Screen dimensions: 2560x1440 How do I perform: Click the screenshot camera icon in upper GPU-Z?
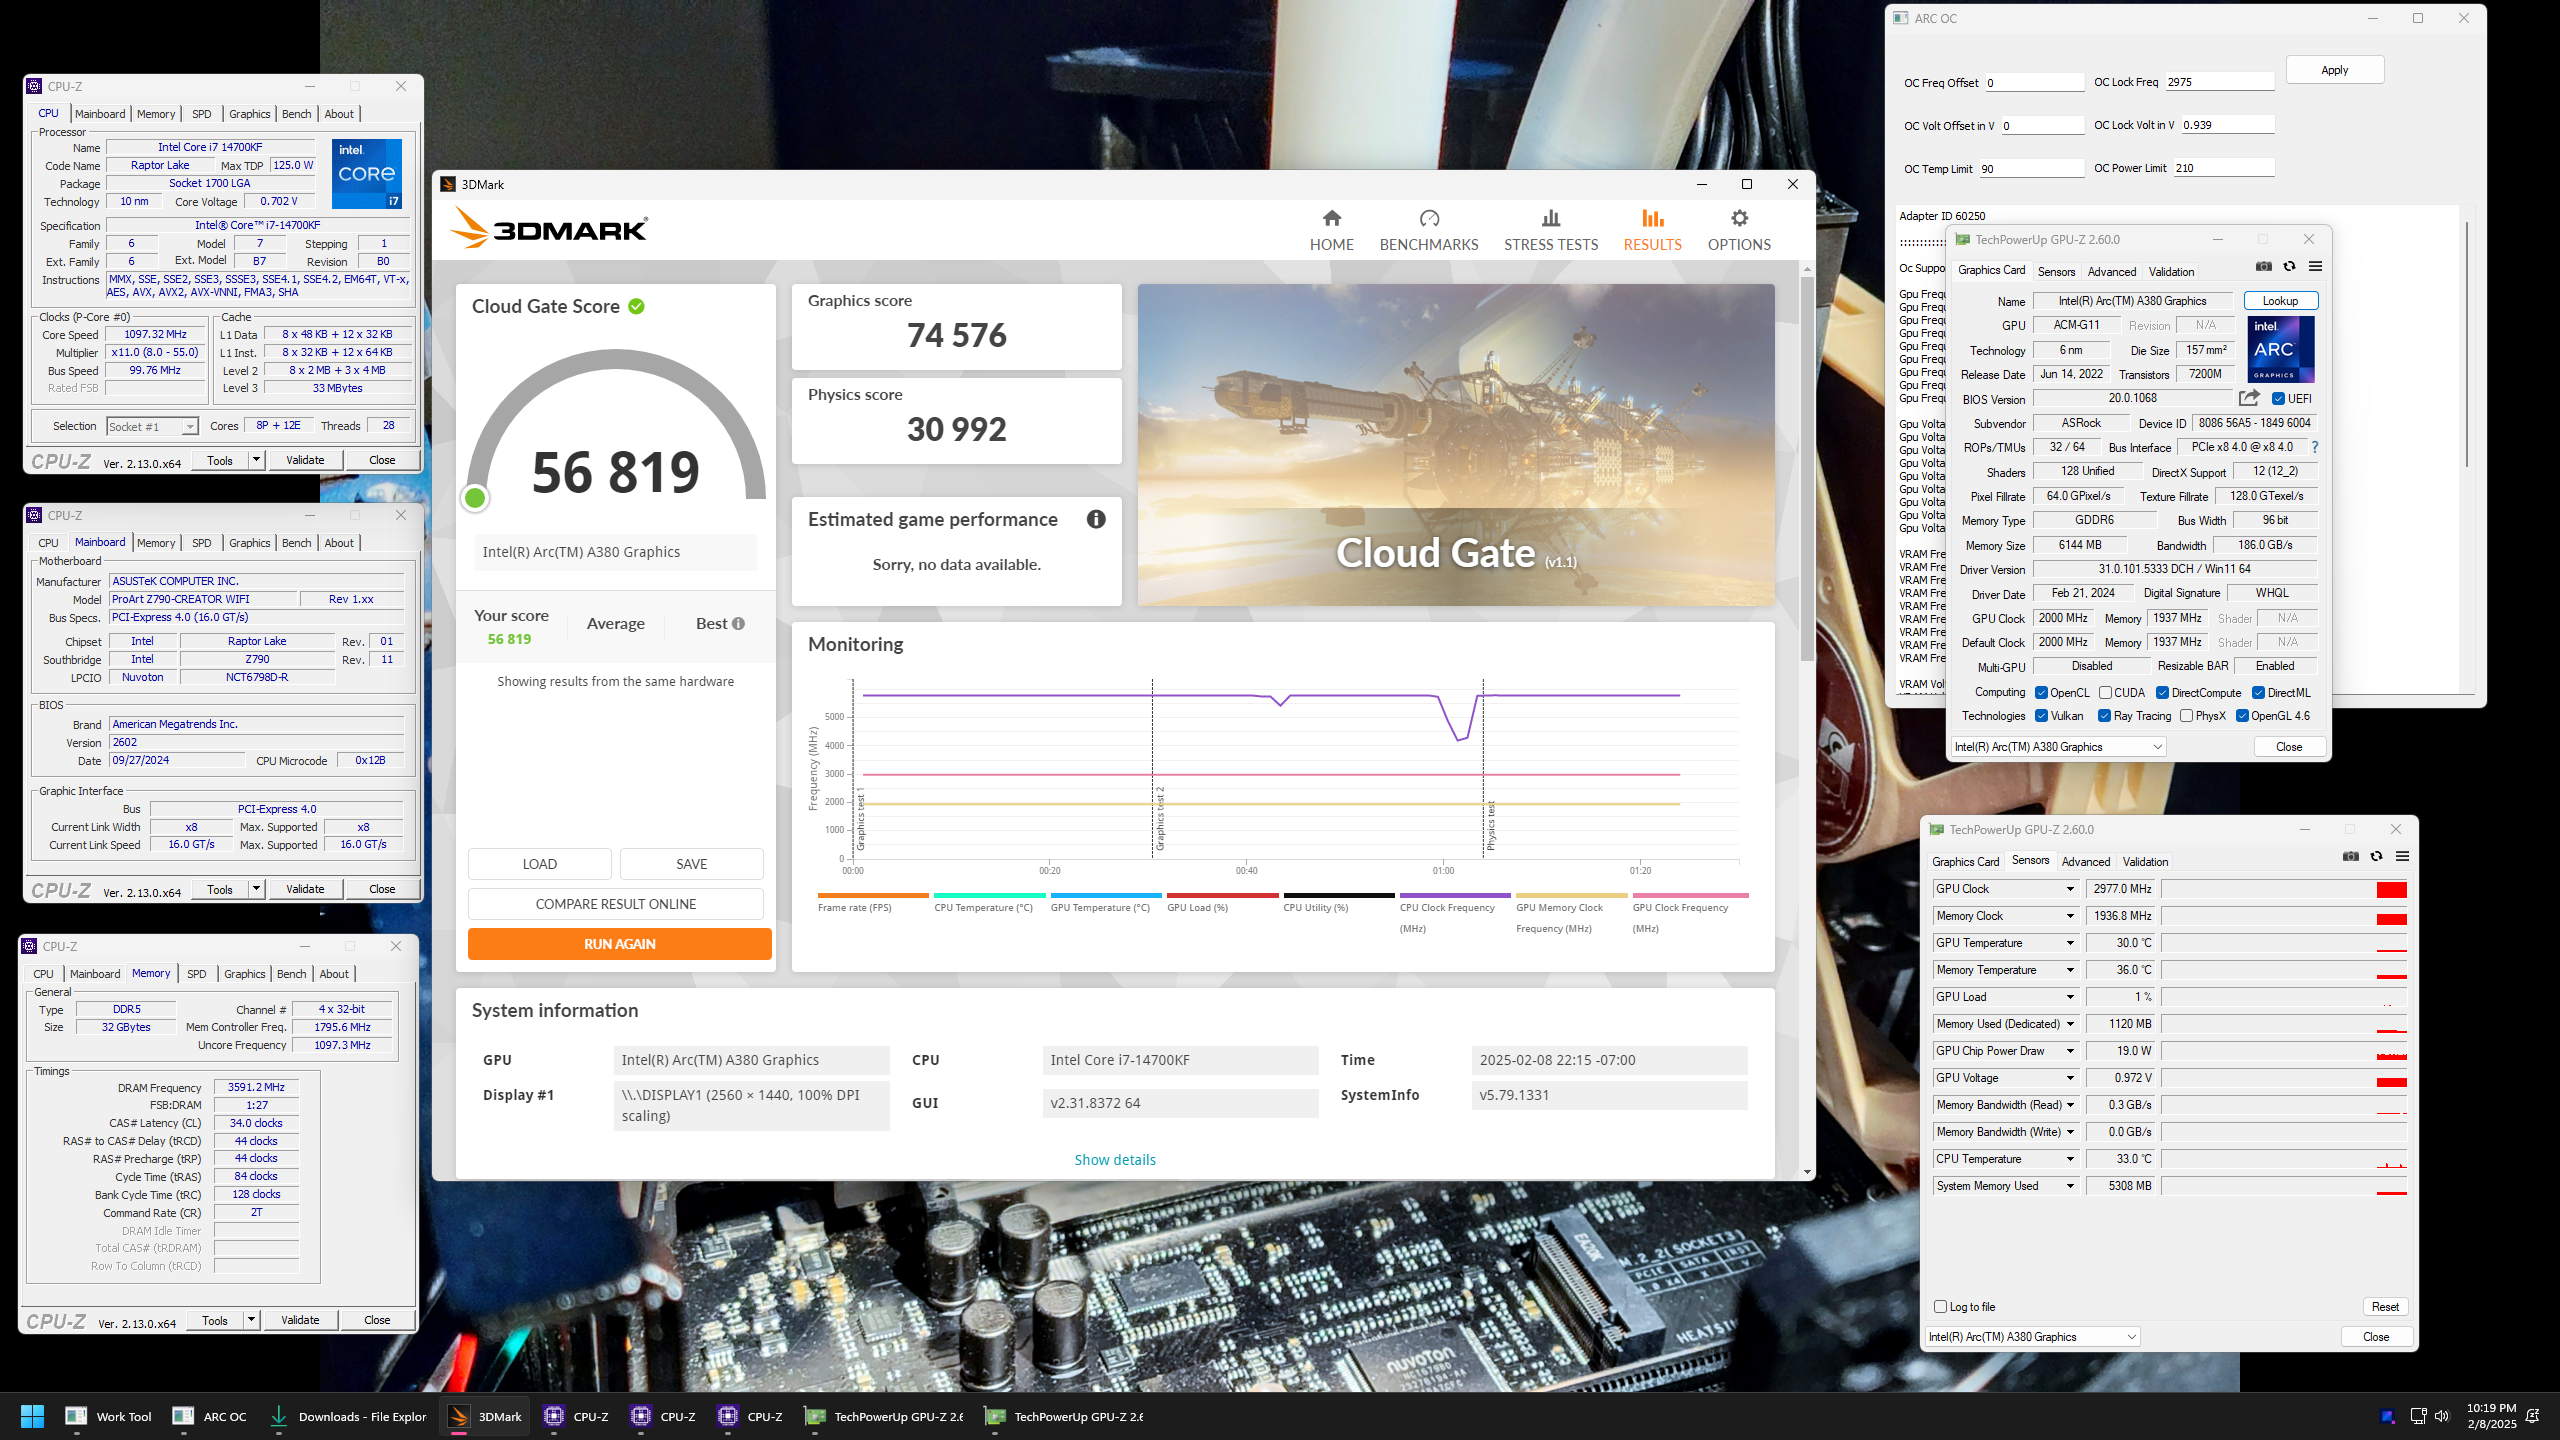[2264, 266]
